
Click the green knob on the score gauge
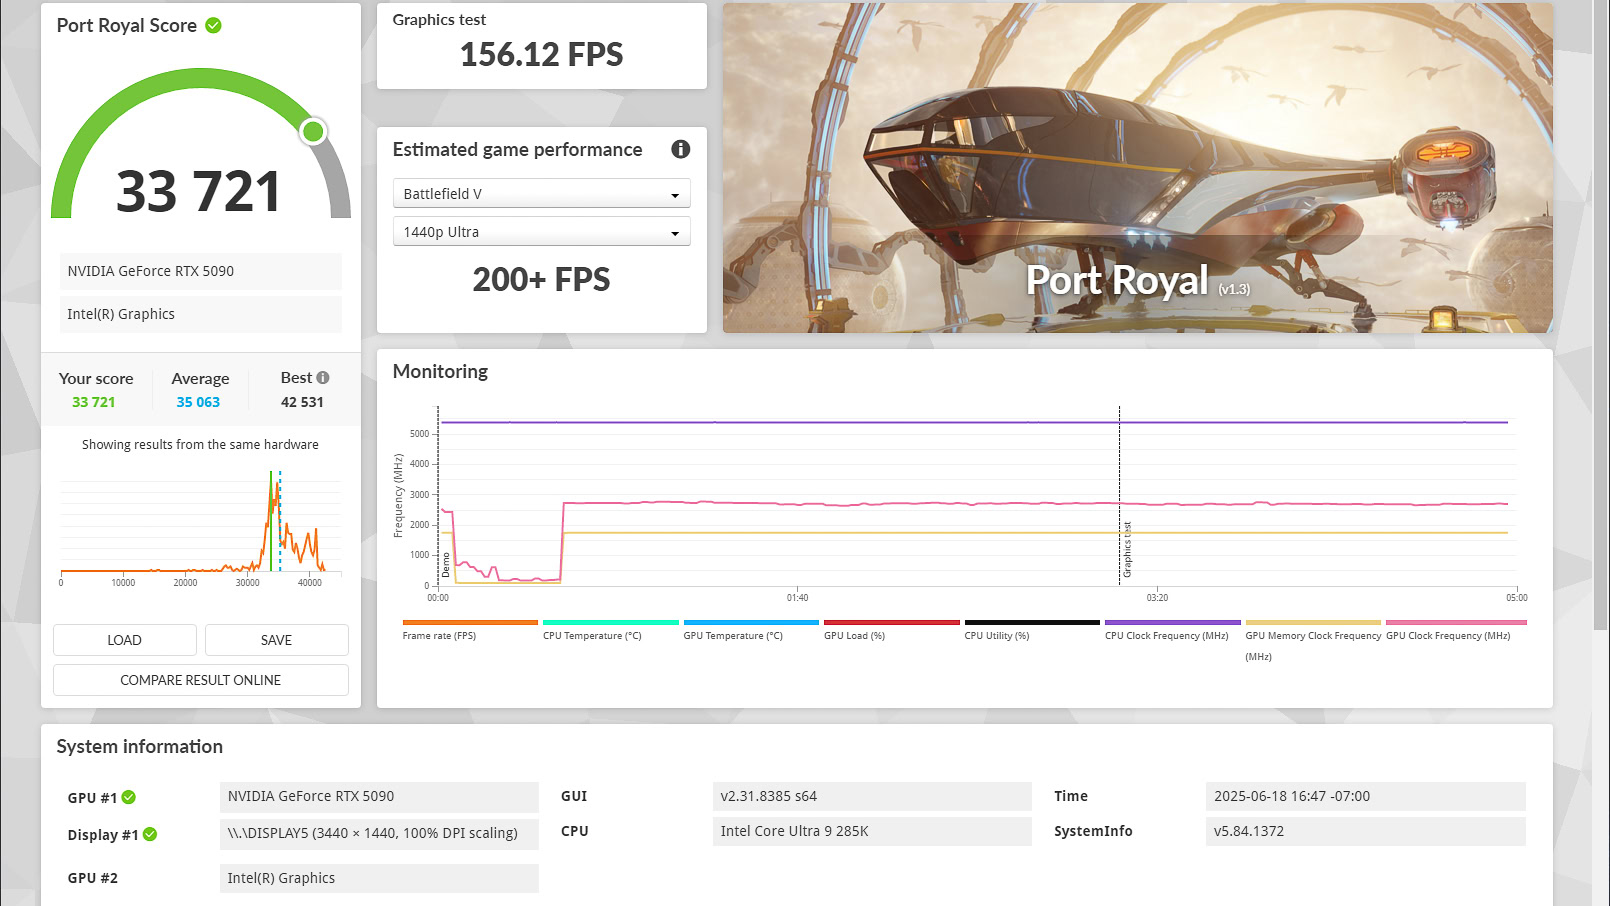[313, 131]
